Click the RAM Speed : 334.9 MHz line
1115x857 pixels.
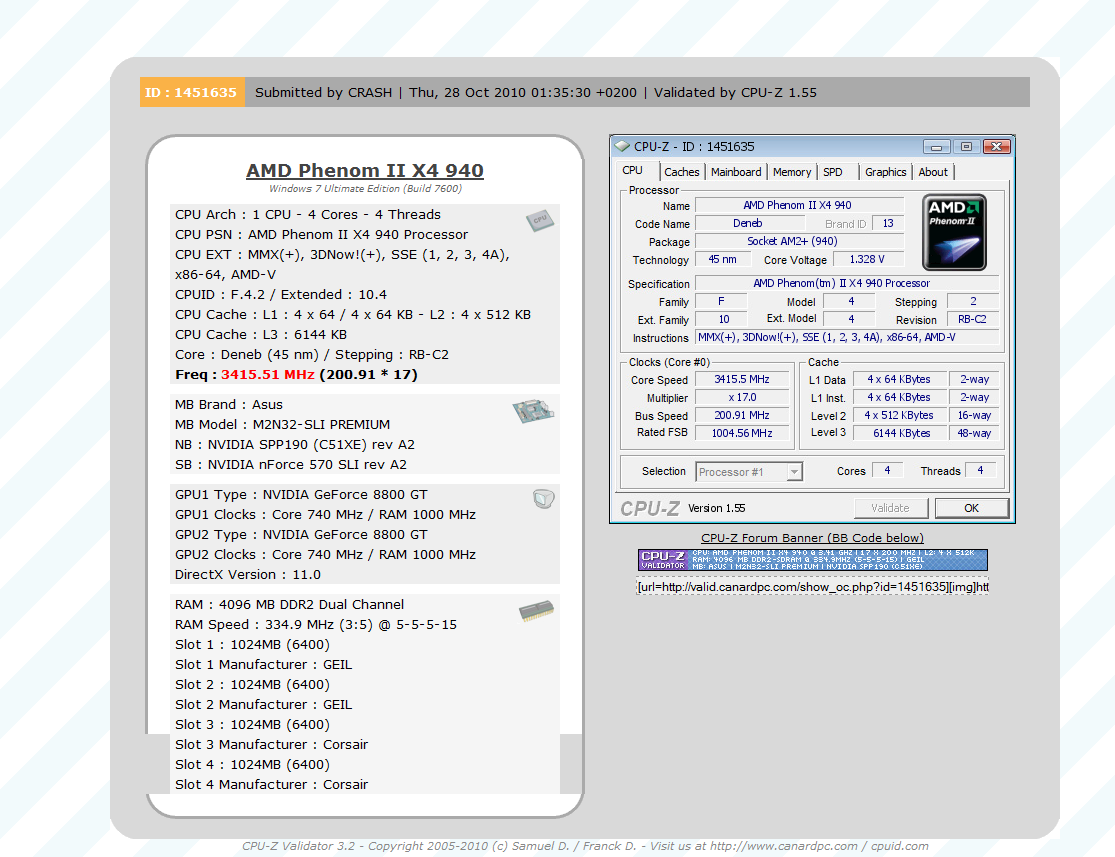coord(316,625)
